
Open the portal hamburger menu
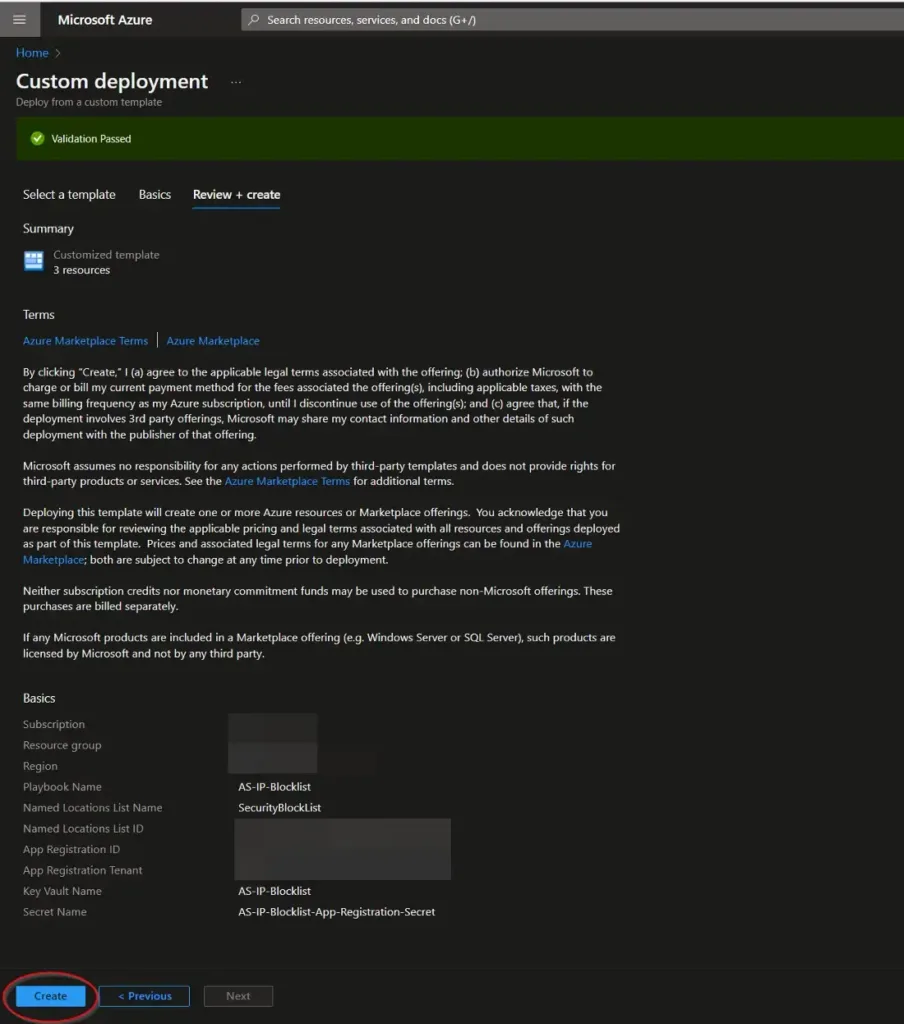[19, 20]
